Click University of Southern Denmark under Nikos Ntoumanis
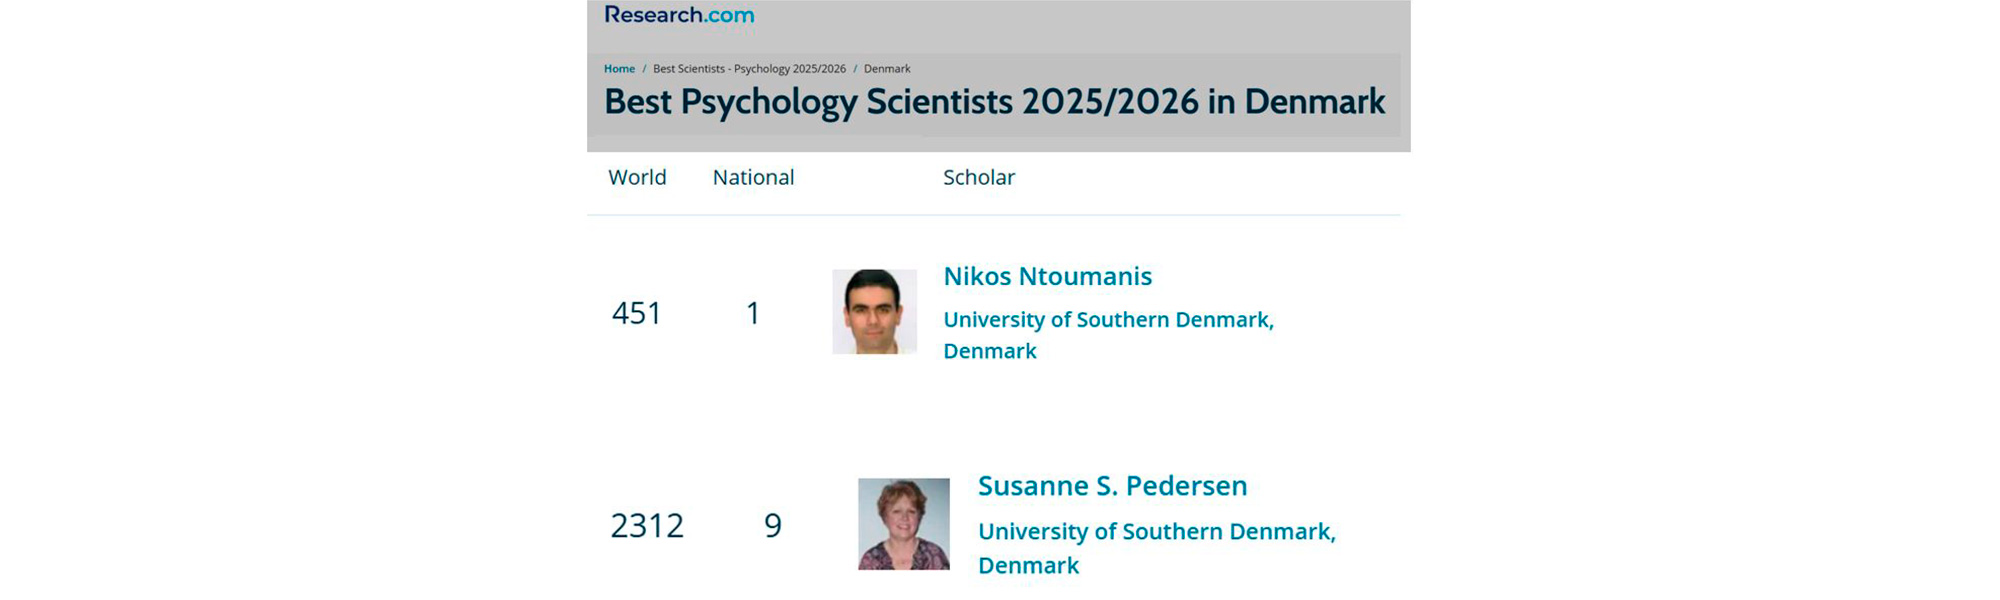Screen dimensions: 2000x600 tap(1108, 320)
